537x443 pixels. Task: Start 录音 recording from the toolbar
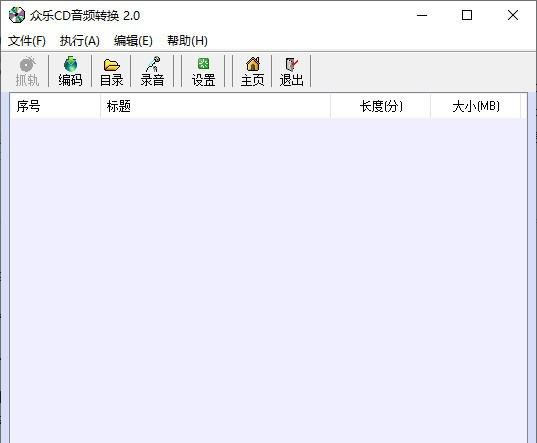click(152, 71)
